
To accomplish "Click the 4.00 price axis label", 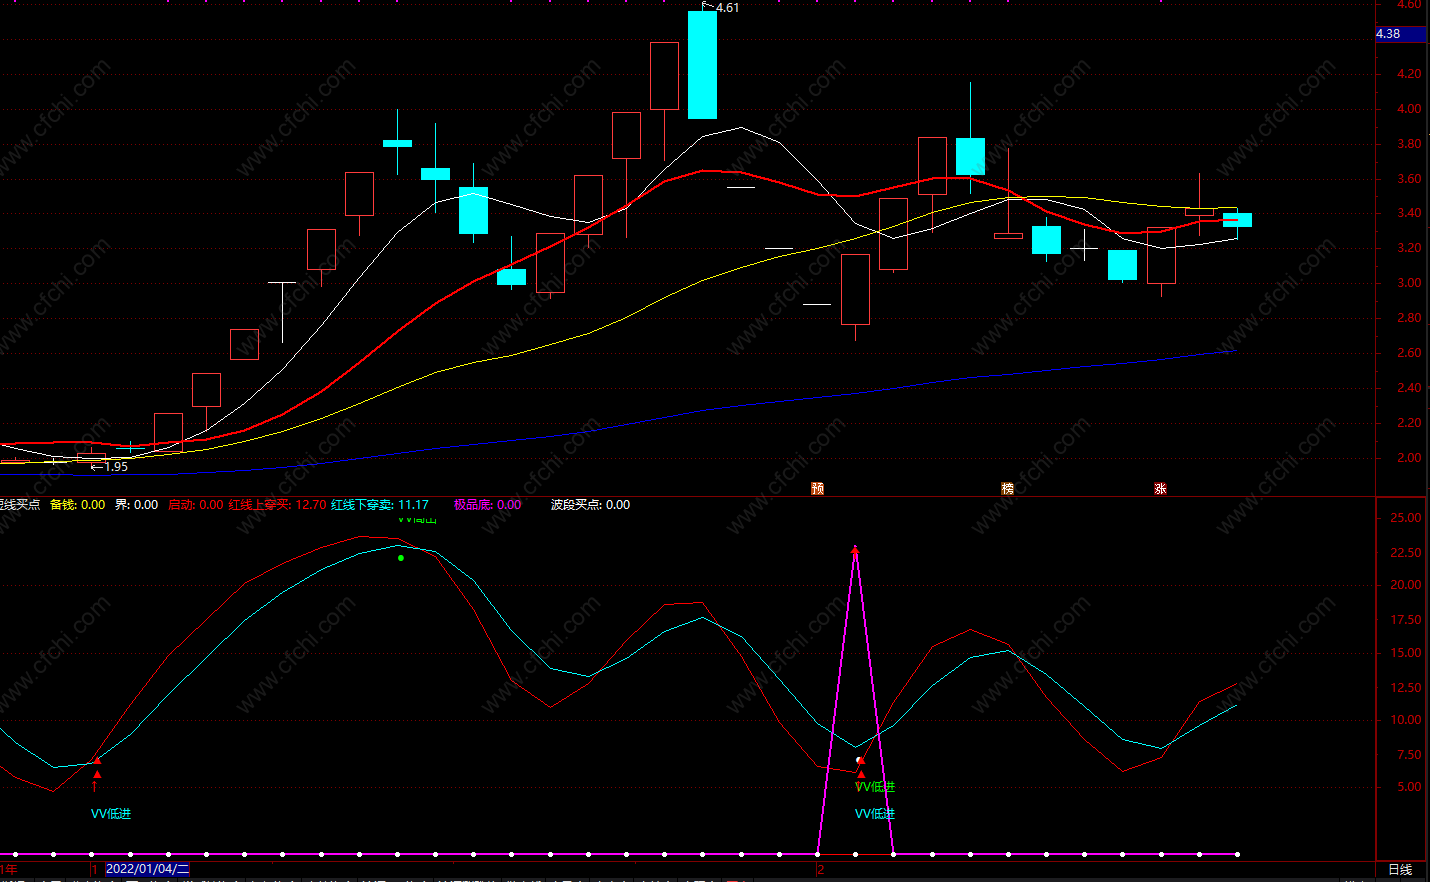I will (x=1409, y=109).
